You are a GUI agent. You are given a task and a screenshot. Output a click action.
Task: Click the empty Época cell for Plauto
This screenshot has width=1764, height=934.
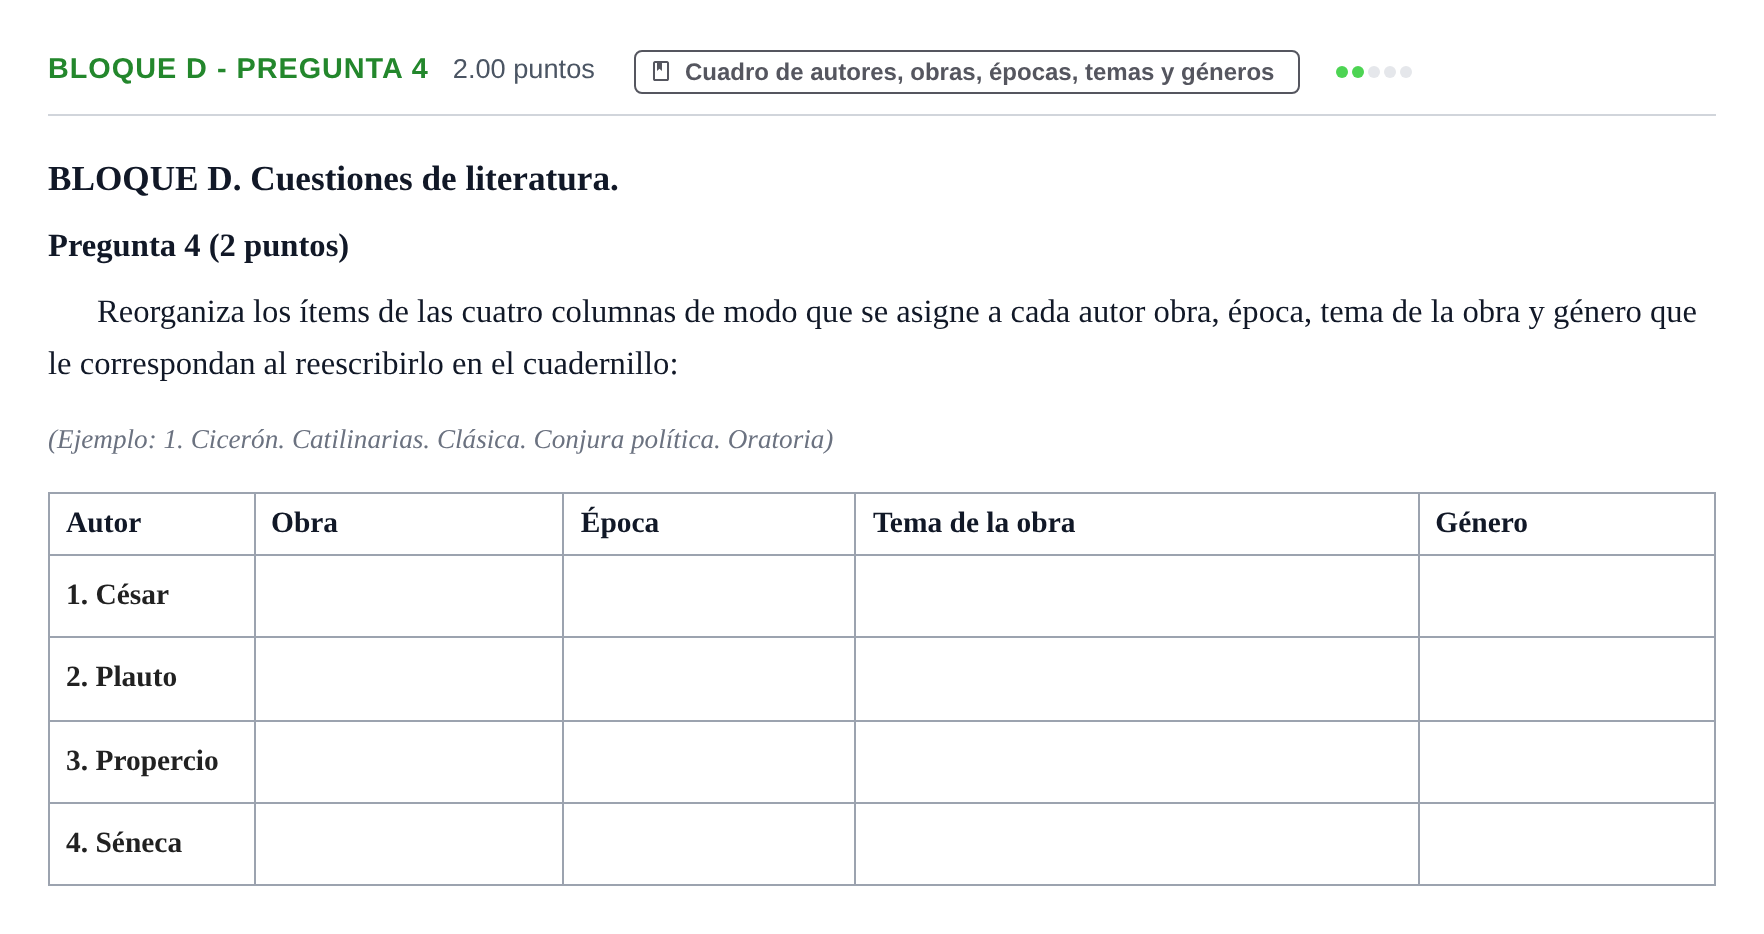point(709,679)
